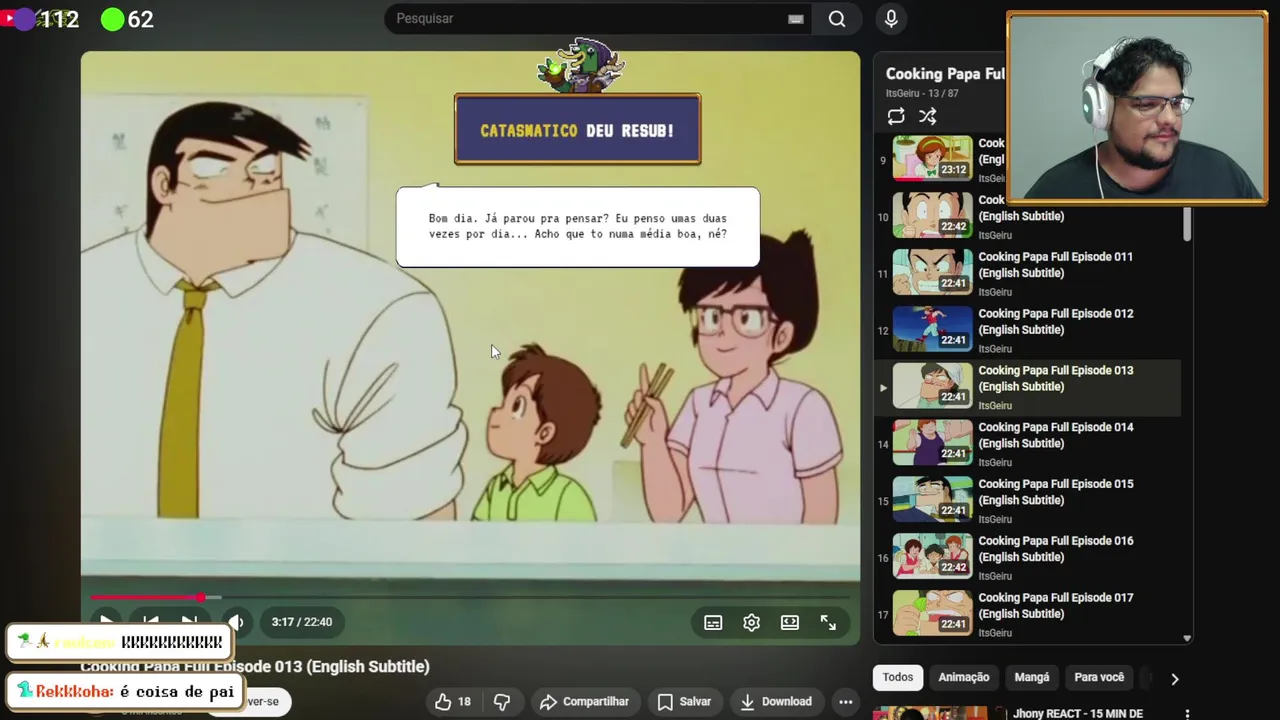
Task: Open Episode 016 thumbnail
Action: 932,557
